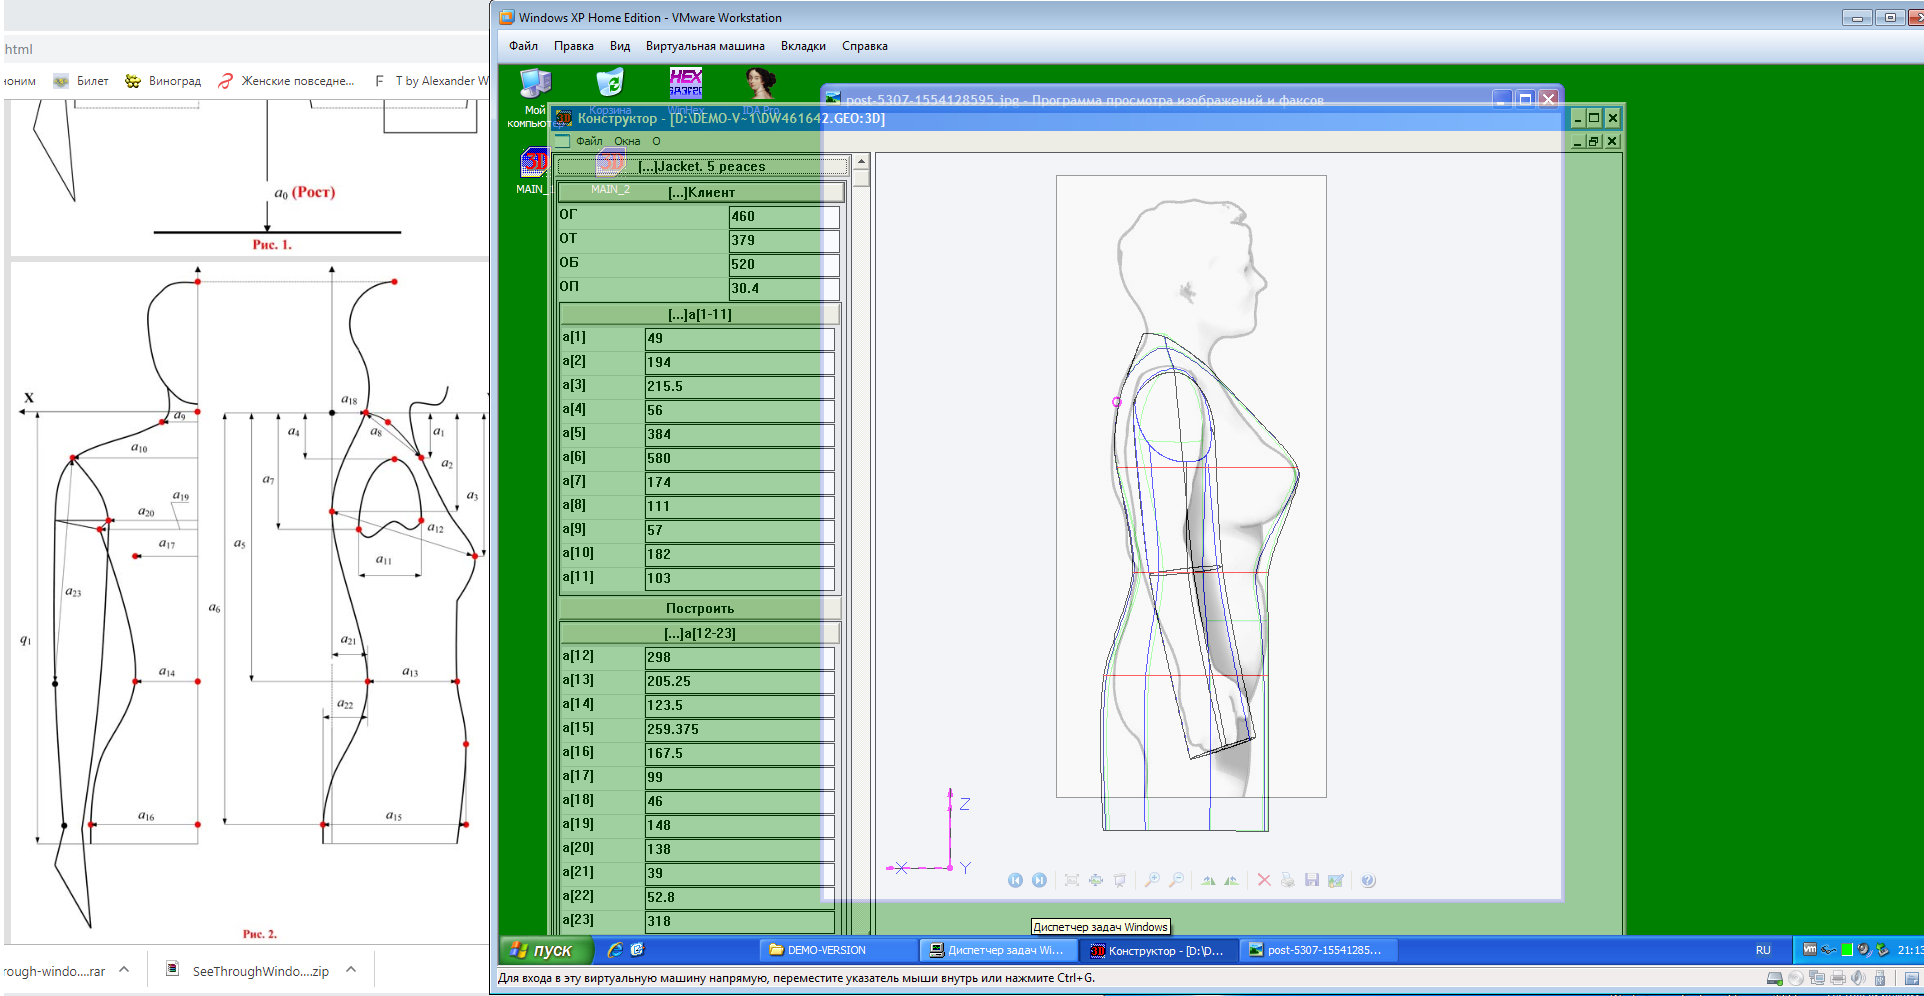Rotate image clockwise in viewer toolbar
This screenshot has height=996, width=1924.
point(1208,880)
